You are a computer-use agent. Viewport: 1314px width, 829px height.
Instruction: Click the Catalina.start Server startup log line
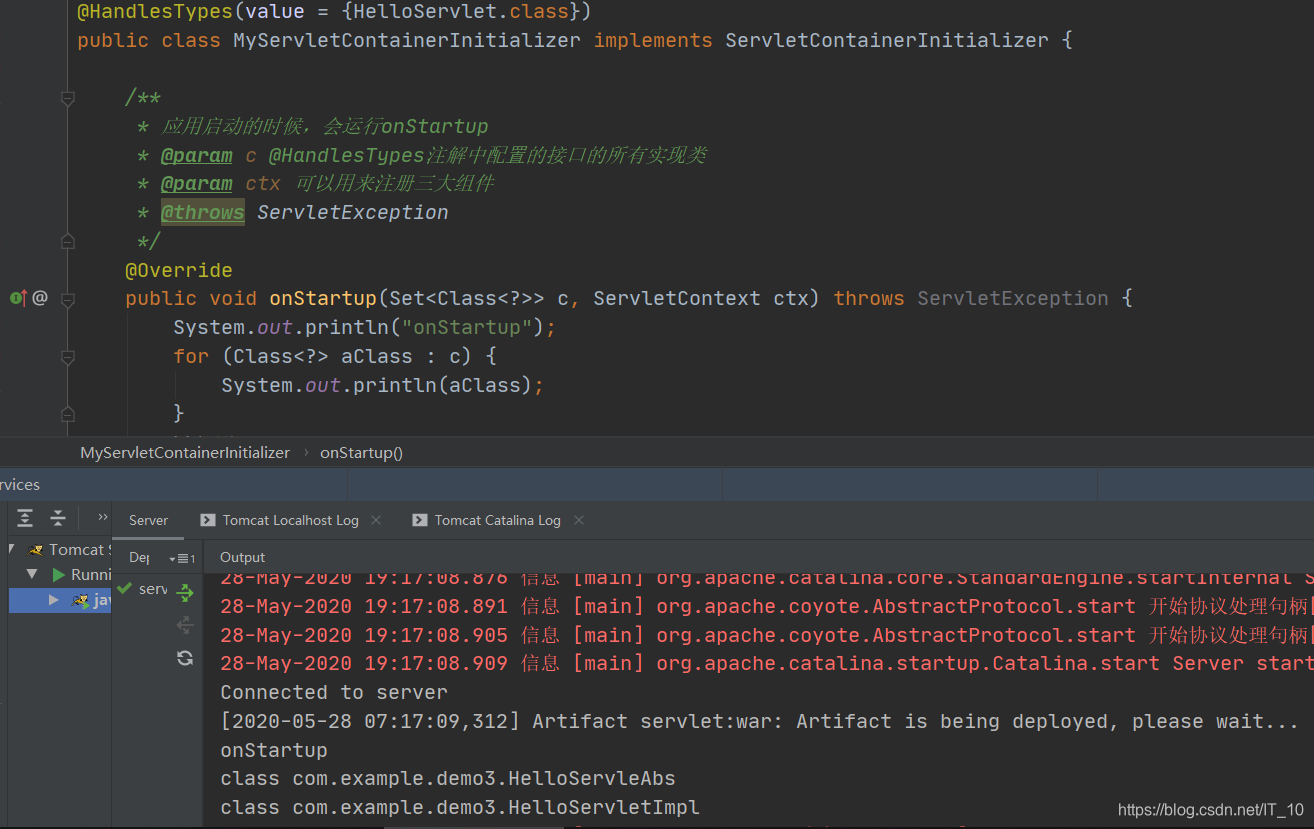click(767, 663)
